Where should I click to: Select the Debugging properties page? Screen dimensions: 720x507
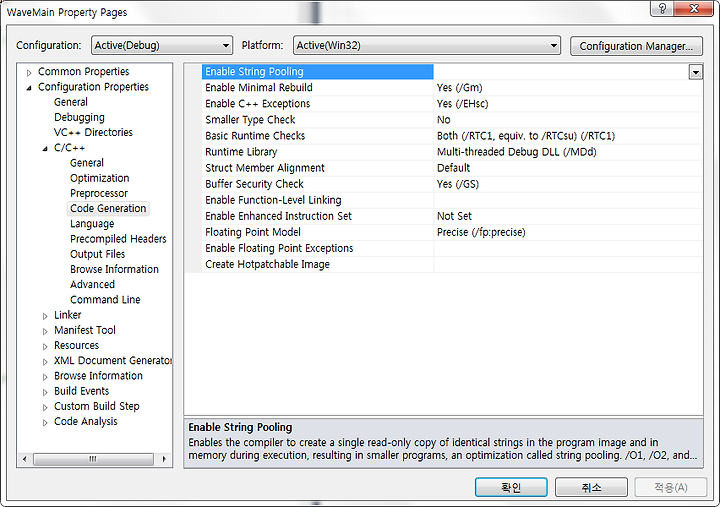click(79, 117)
